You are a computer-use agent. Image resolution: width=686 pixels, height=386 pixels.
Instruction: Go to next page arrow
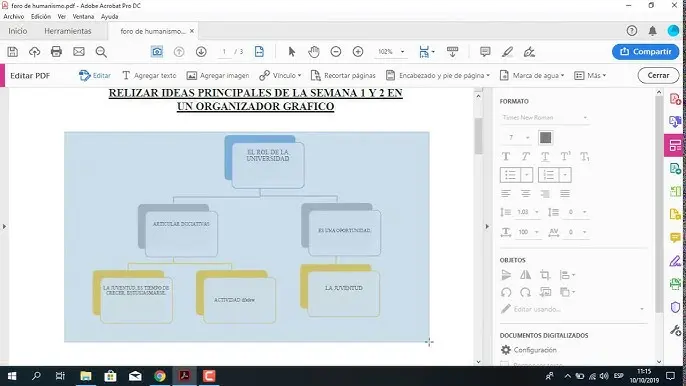201,52
